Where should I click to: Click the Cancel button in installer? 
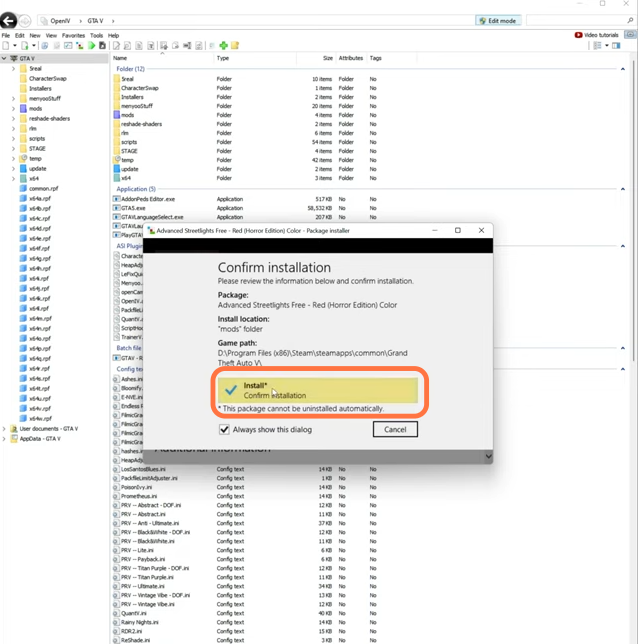[394, 430]
